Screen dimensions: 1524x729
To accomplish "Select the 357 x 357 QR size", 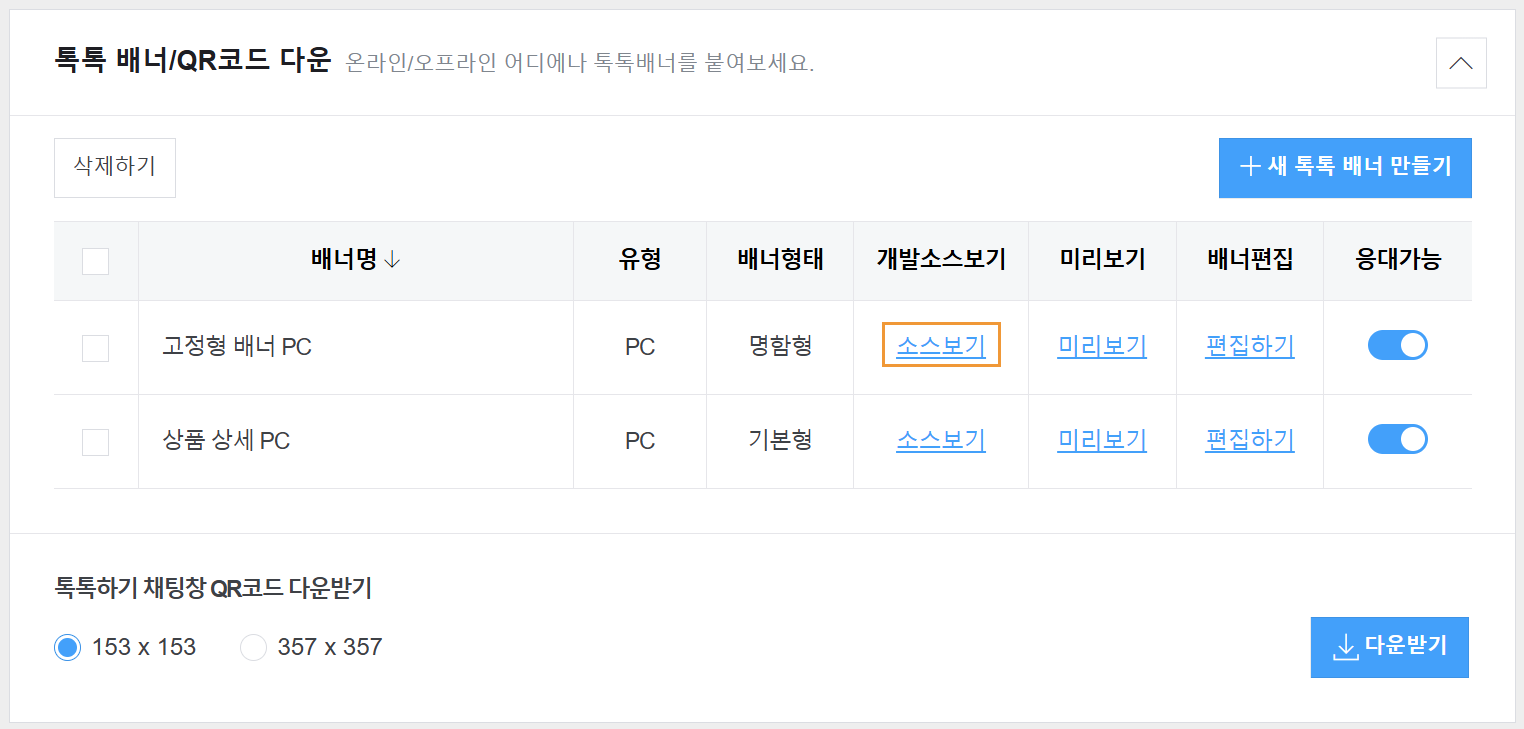I will point(254,648).
